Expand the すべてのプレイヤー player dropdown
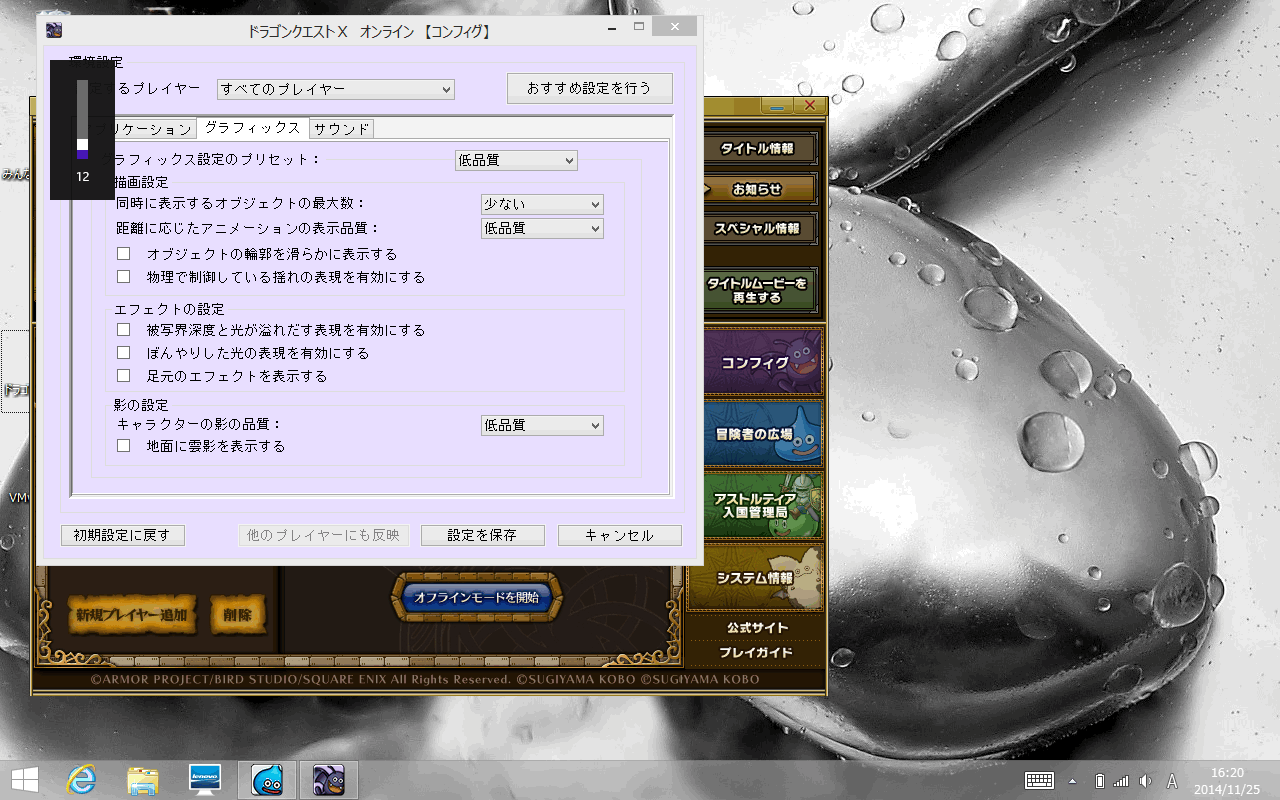This screenshot has width=1280, height=800. pos(335,89)
